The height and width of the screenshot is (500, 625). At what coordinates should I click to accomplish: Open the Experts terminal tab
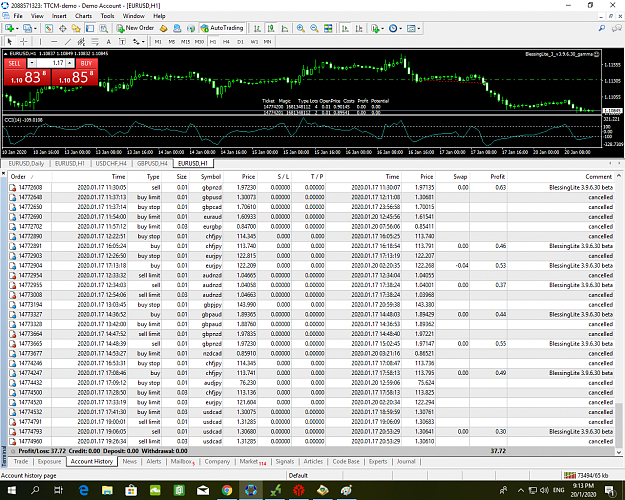(x=378, y=461)
